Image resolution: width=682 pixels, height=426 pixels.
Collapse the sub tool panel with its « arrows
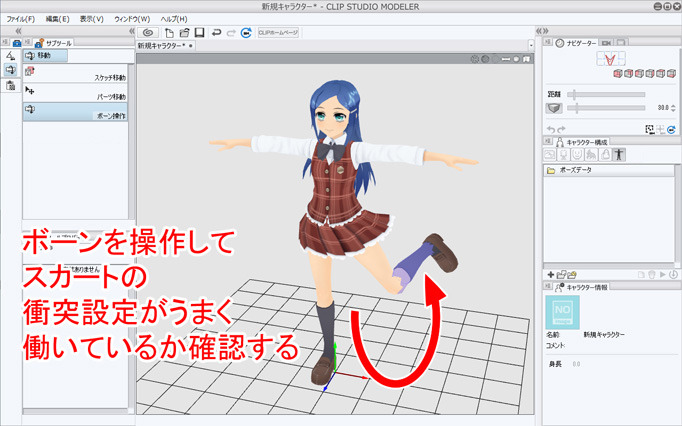132,31
